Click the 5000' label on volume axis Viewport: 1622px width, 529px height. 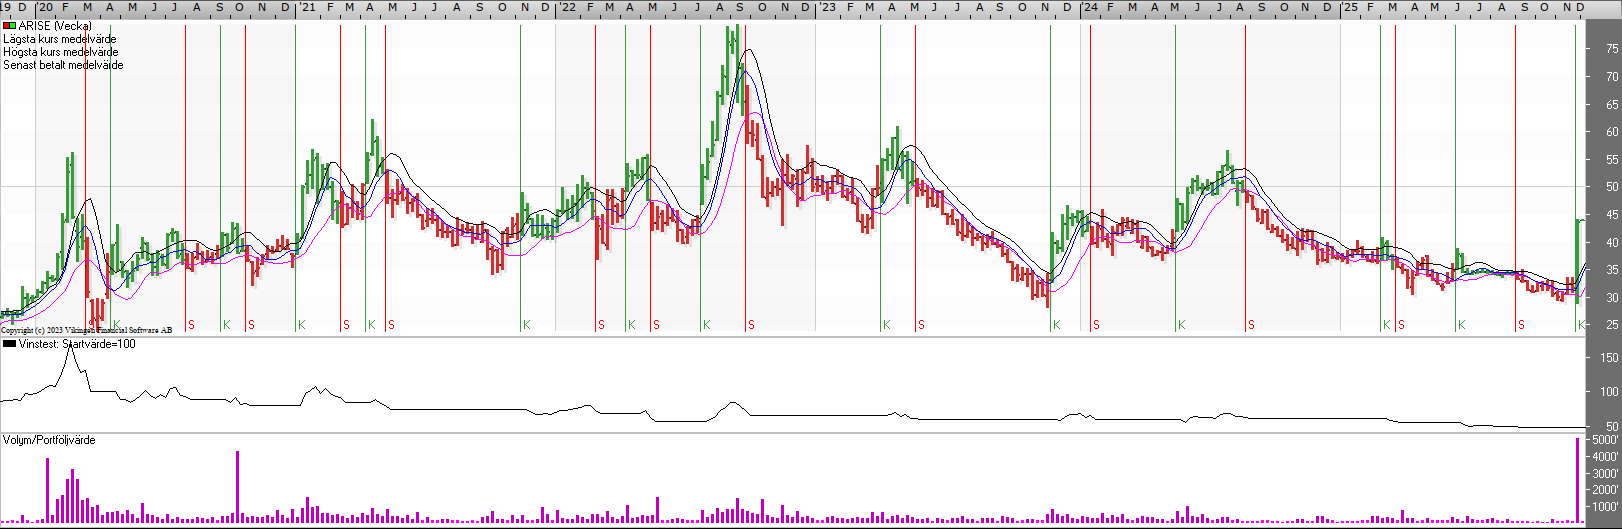1605,440
